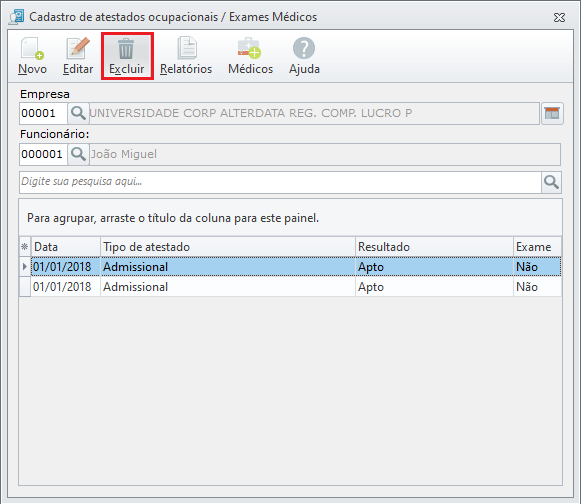Screen dimensions: 581x504
Task: Click the Funcionário code field 000001
Action: (x=43, y=154)
